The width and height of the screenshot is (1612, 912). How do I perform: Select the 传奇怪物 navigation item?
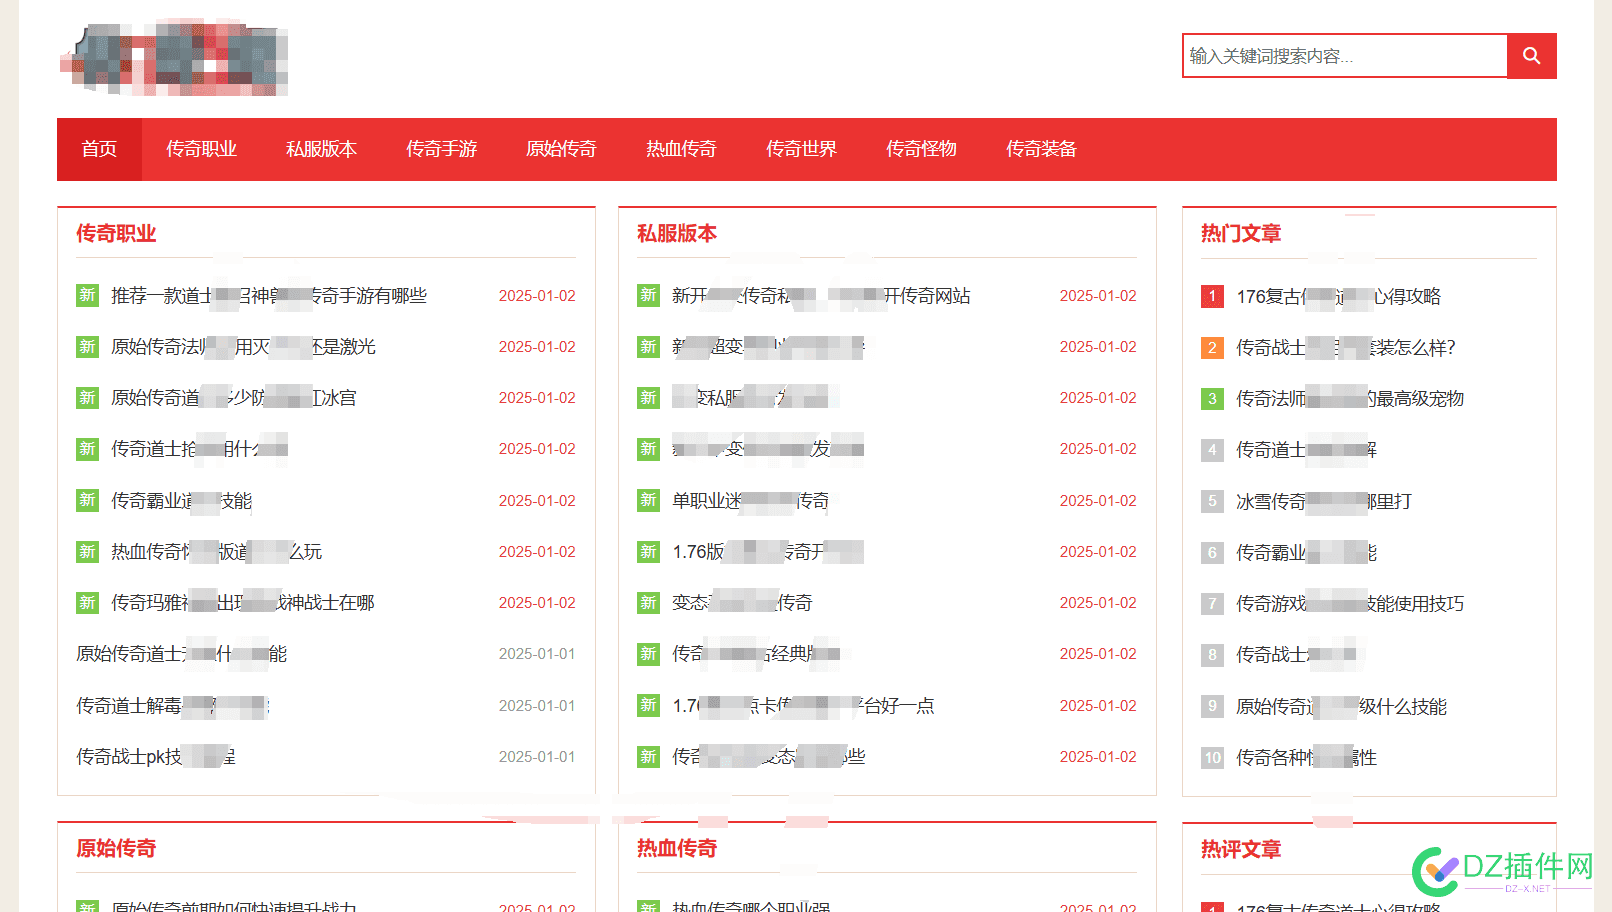pyautogui.click(x=921, y=149)
